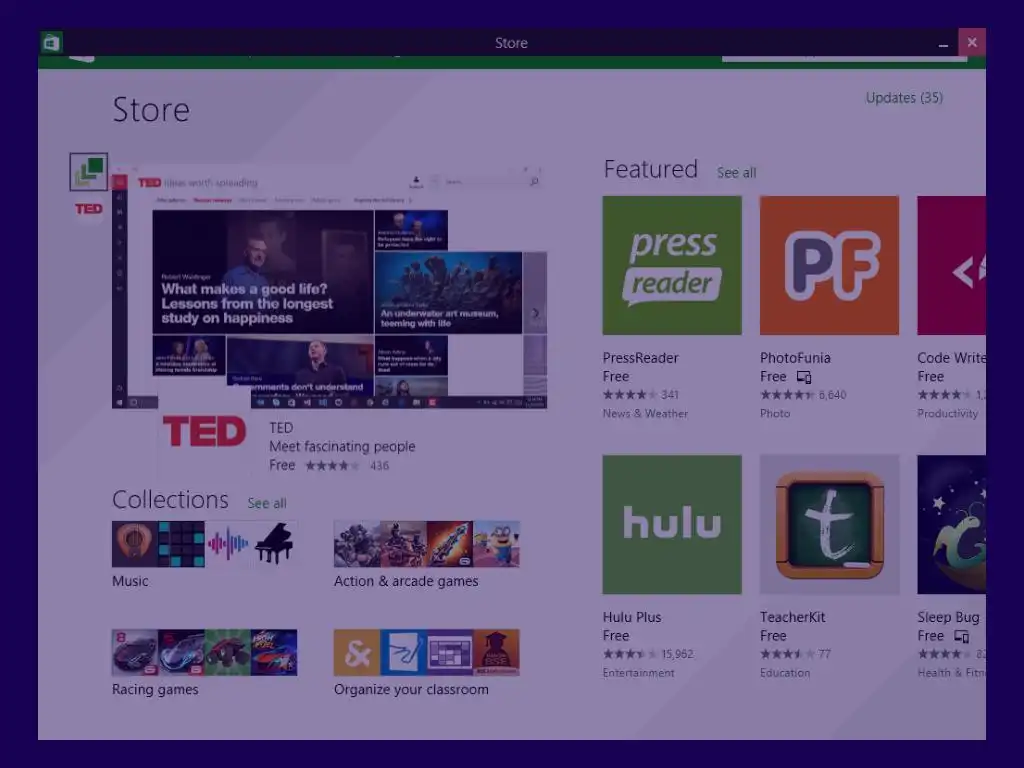Image resolution: width=1024 pixels, height=768 pixels.
Task: Open the Code Writer app tile
Action: [x=952, y=265]
